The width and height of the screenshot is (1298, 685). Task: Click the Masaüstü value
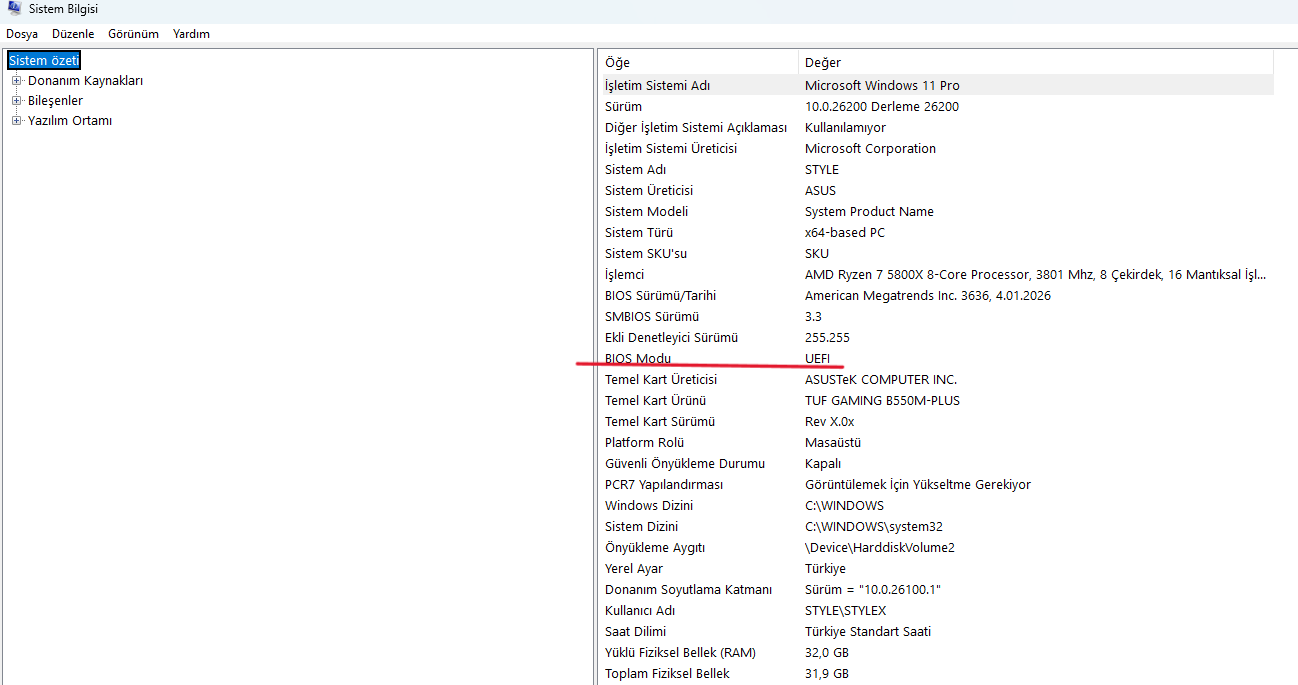point(833,443)
